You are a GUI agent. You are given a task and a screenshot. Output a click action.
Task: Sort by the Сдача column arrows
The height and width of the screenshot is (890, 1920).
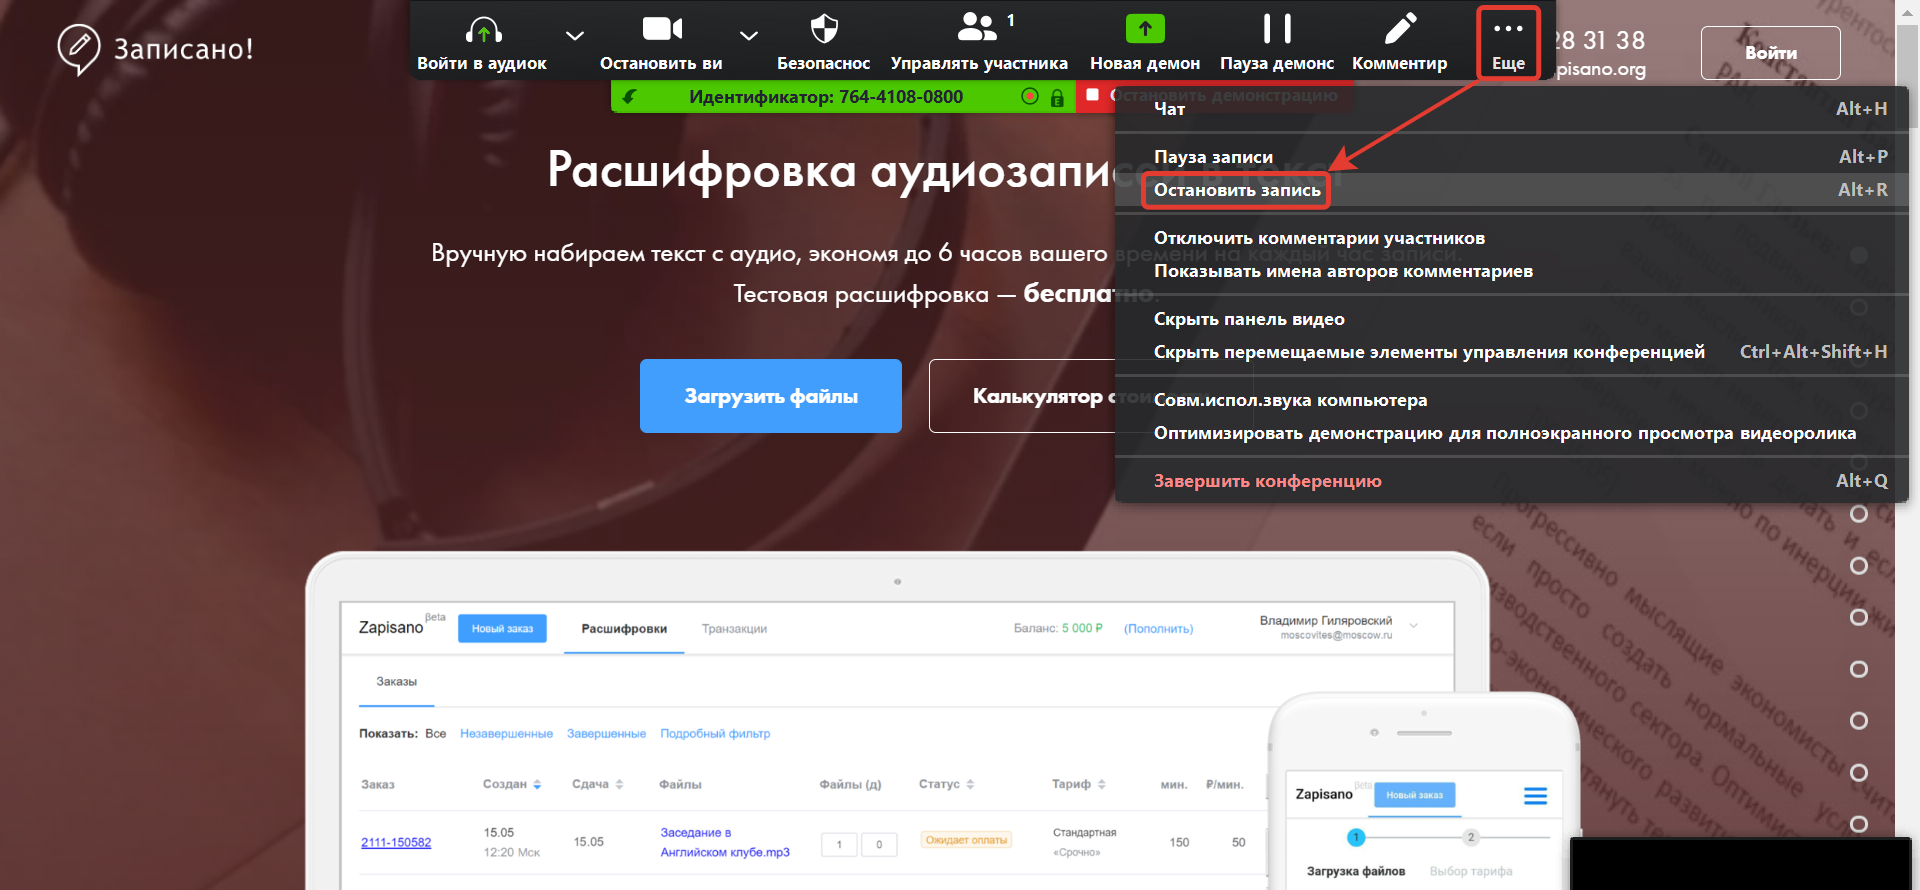pos(619,785)
